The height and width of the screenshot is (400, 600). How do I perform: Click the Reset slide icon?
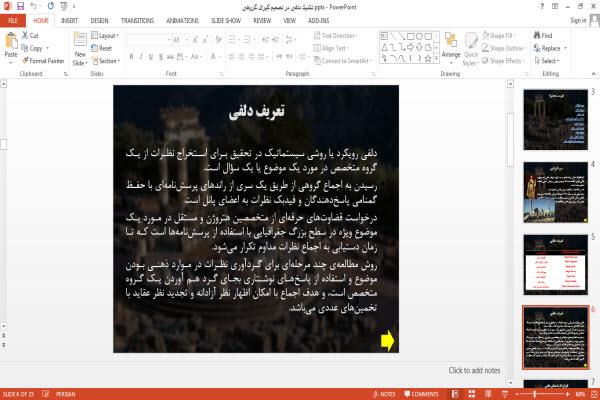(x=95, y=48)
